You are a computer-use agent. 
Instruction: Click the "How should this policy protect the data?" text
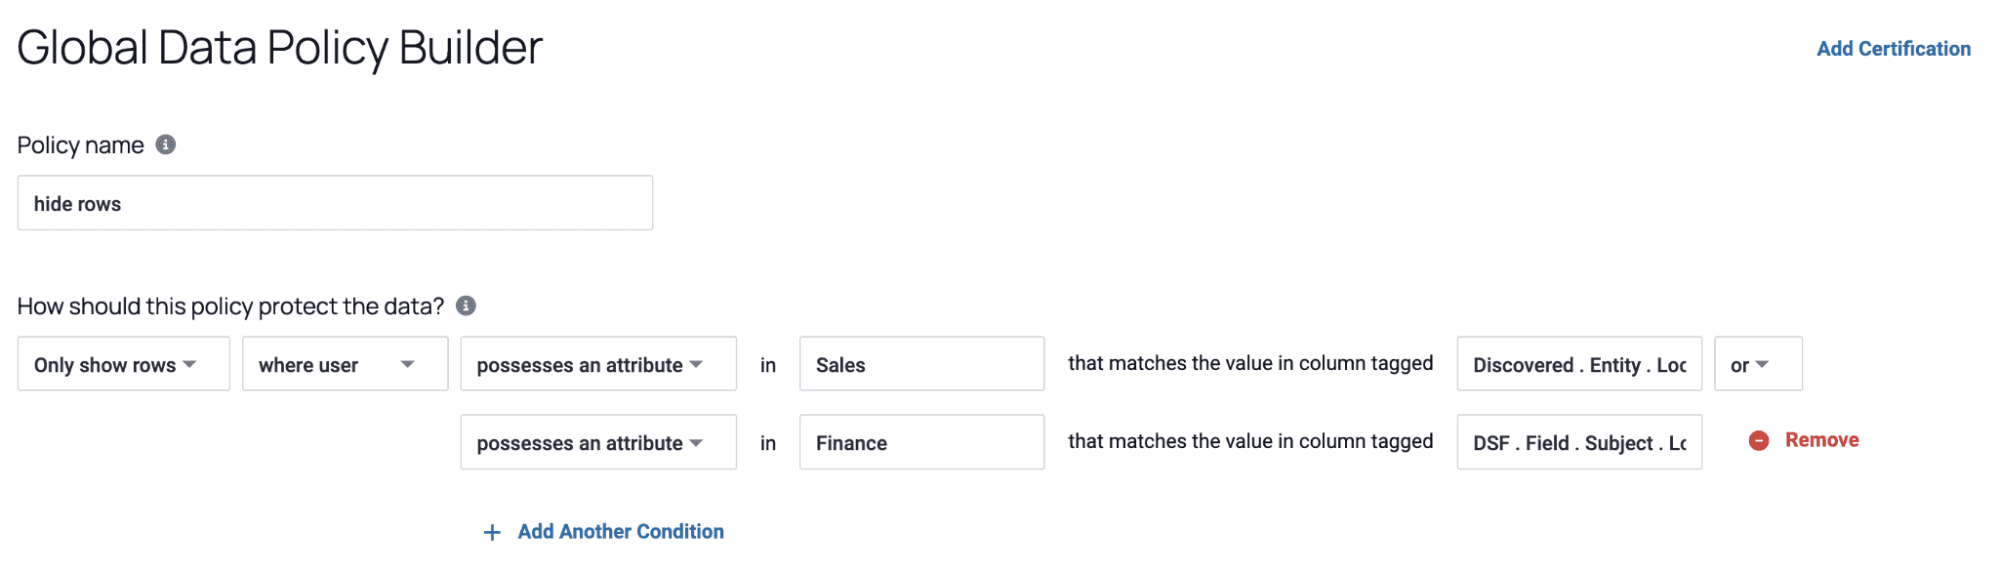[x=231, y=307]
